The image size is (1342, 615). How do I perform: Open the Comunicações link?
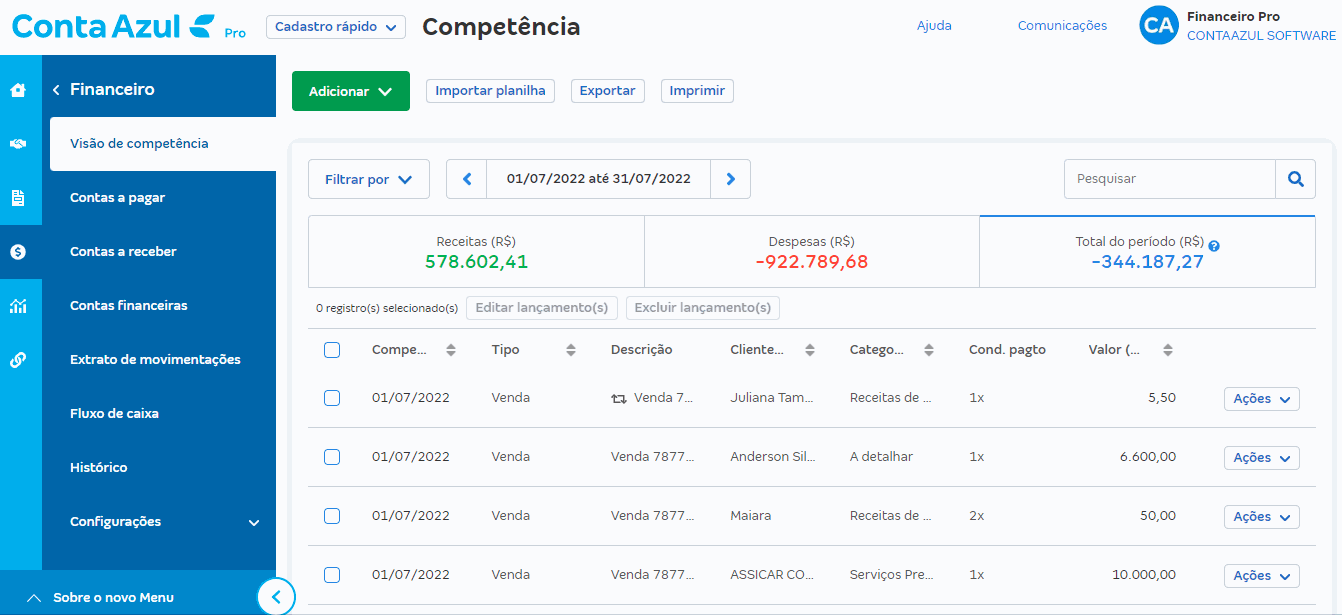[x=1062, y=26]
